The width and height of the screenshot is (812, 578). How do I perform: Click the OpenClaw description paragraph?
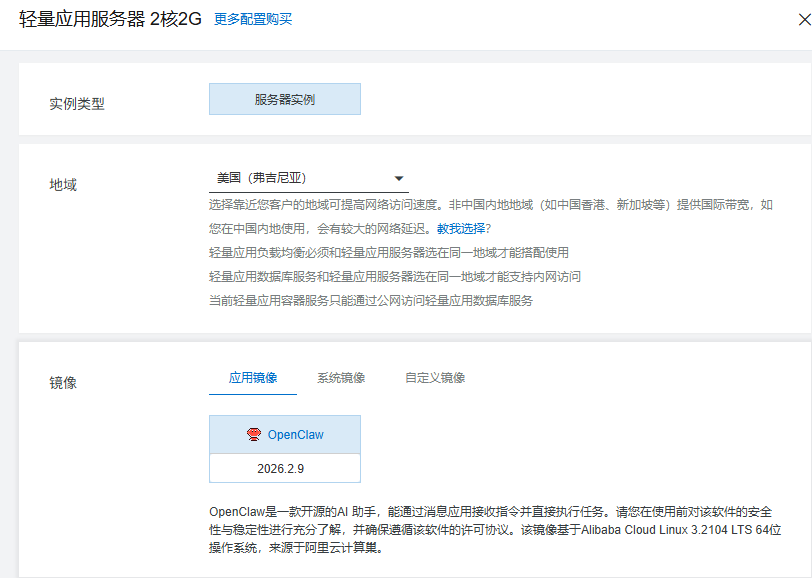point(490,529)
